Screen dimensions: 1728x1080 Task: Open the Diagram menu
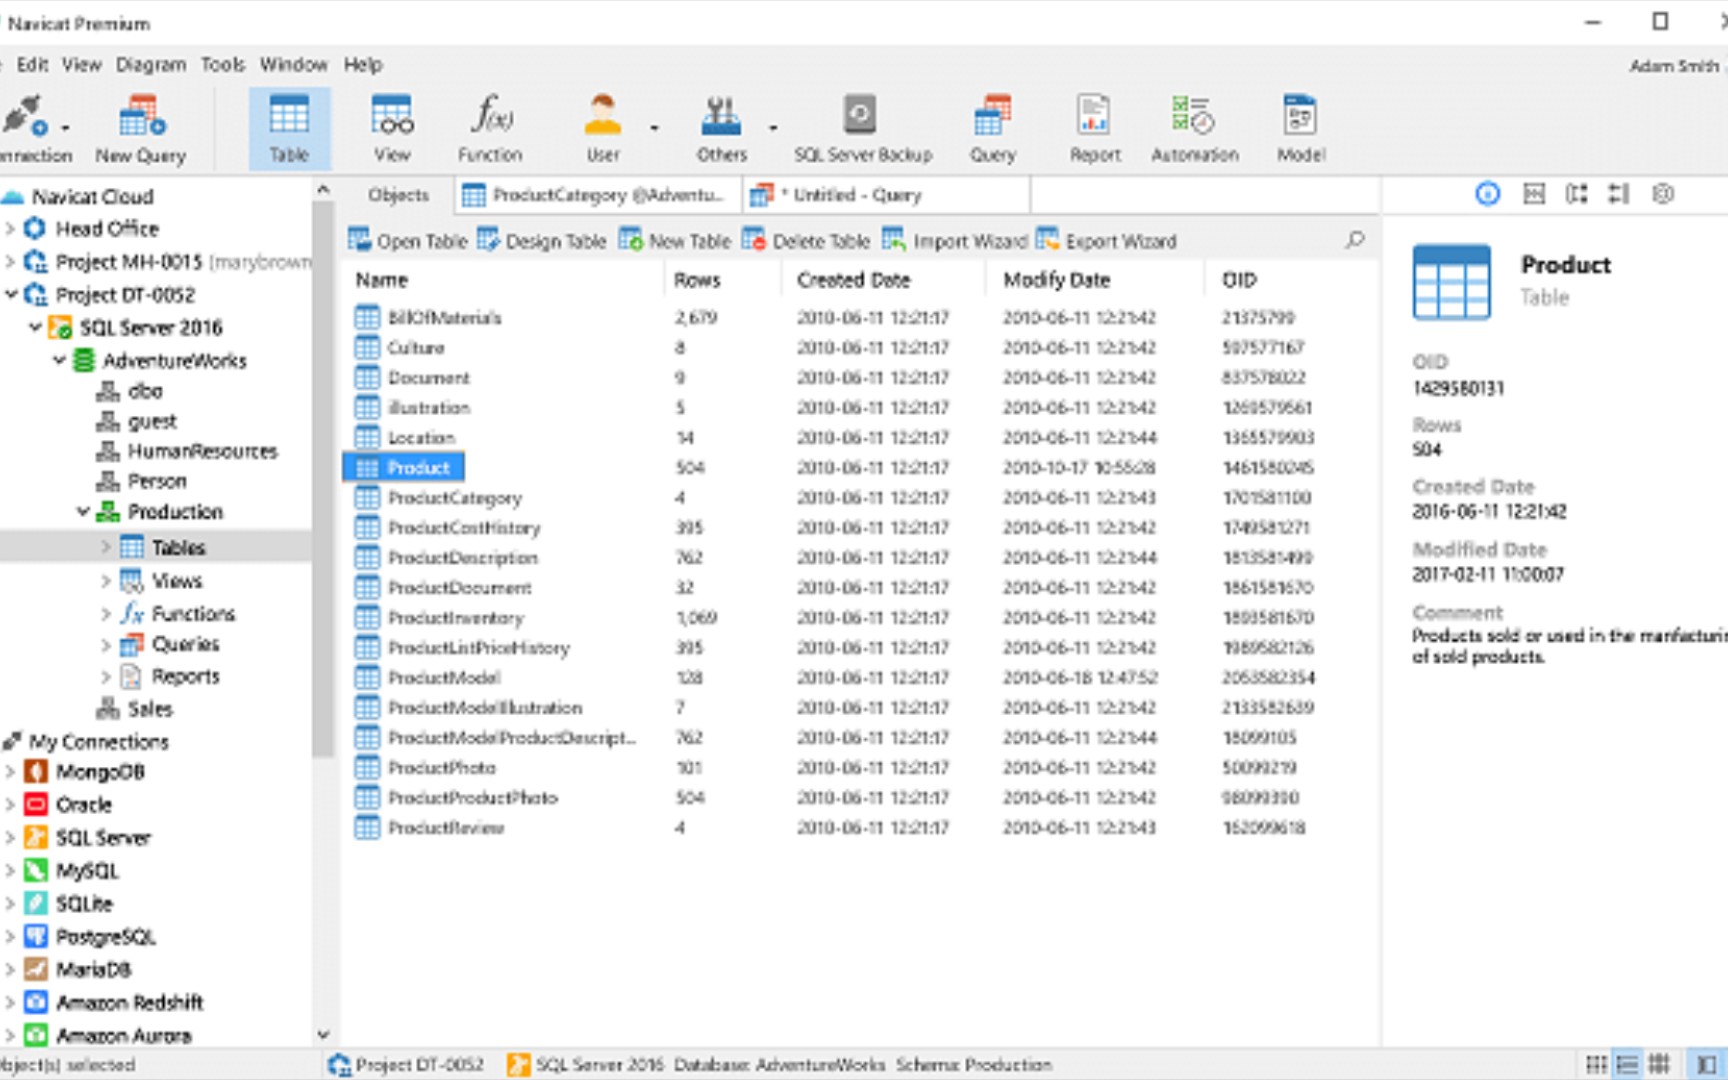pos(151,65)
